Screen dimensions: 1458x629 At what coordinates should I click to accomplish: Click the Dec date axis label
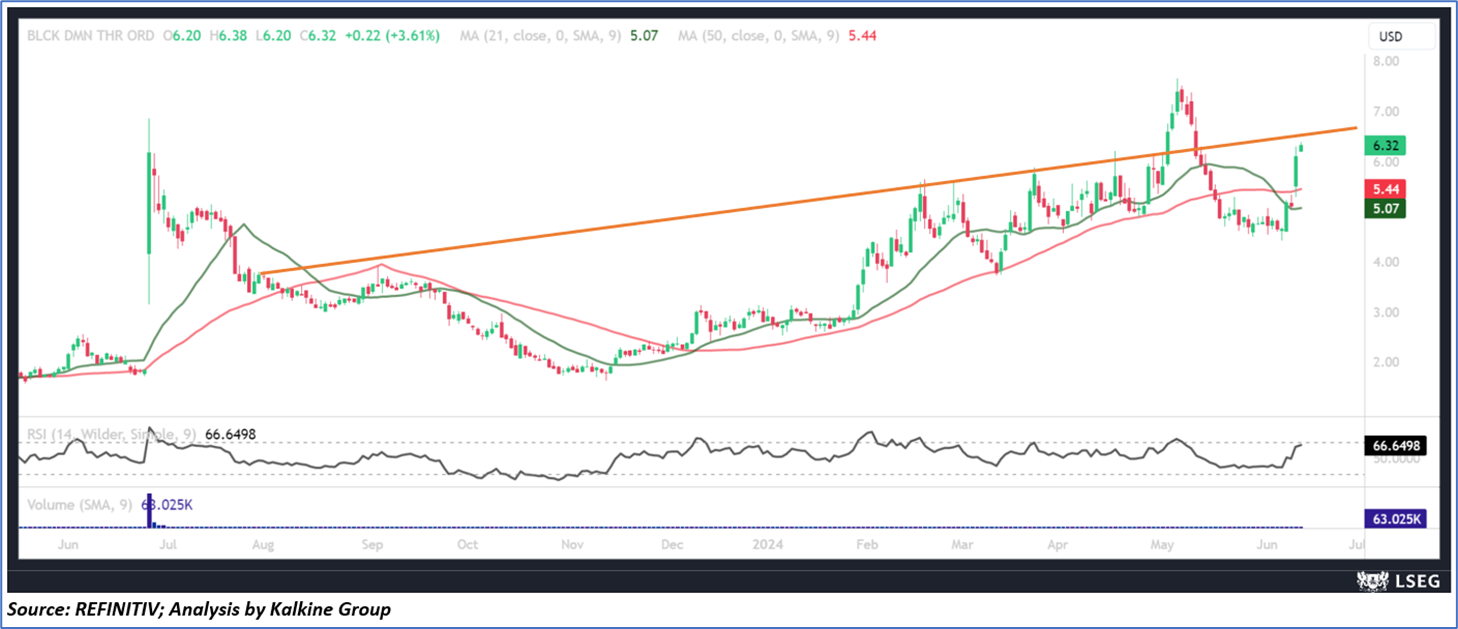click(672, 546)
